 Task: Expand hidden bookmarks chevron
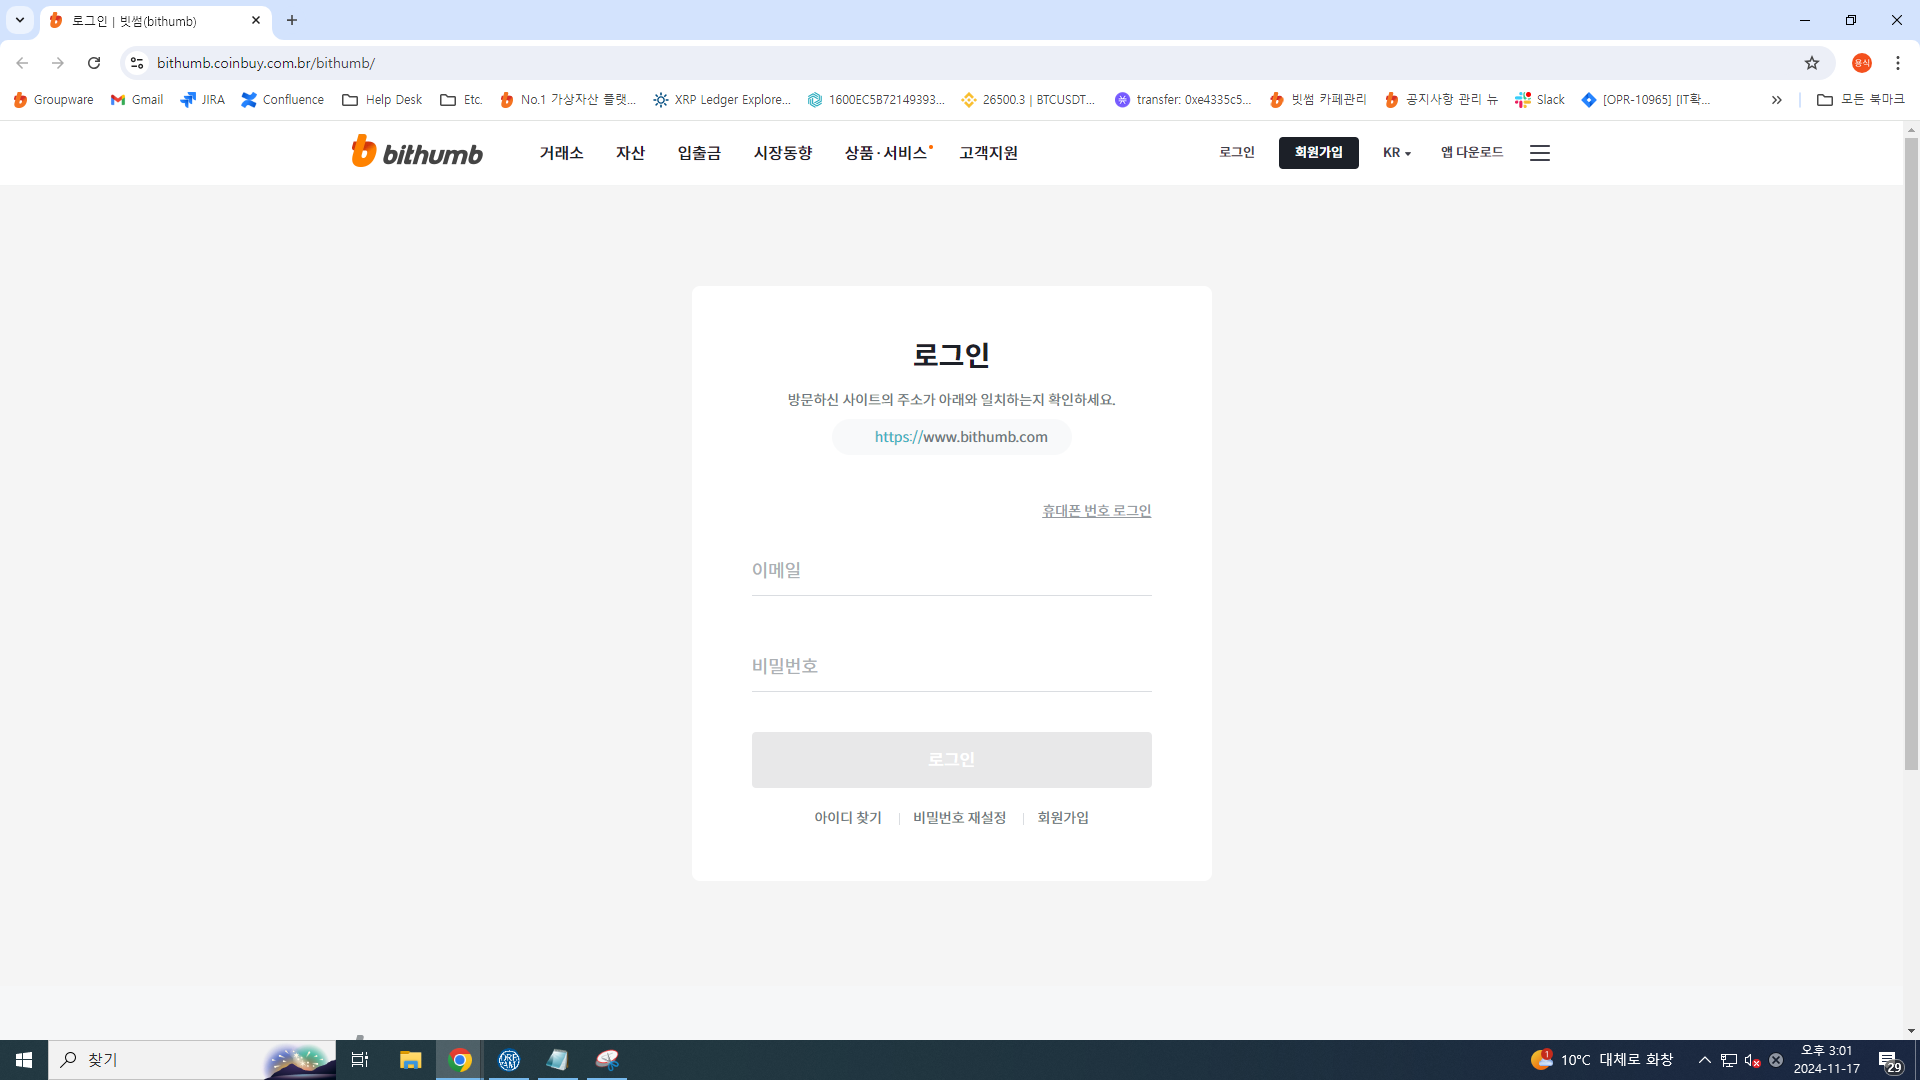1776,100
